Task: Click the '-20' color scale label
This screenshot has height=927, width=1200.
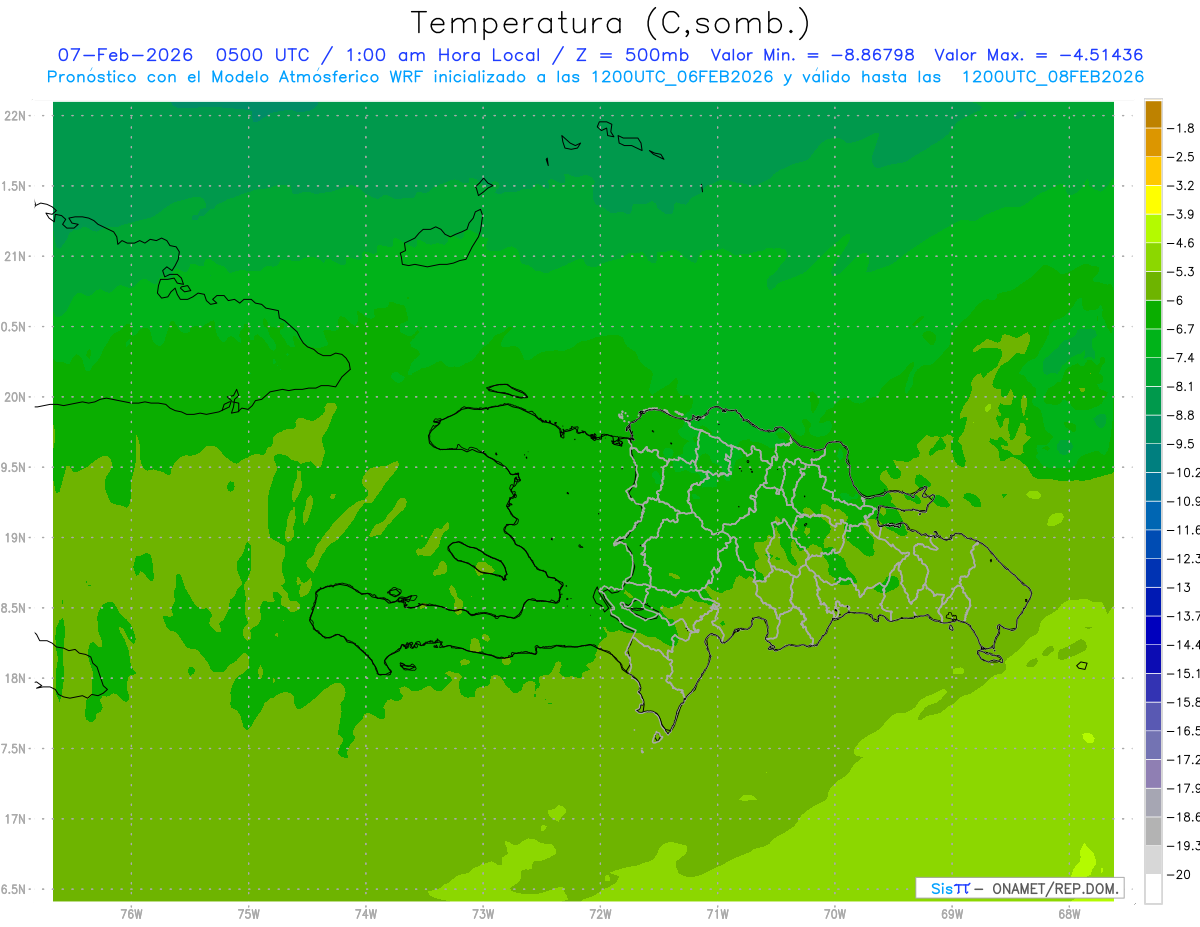Action: click(x=1180, y=874)
